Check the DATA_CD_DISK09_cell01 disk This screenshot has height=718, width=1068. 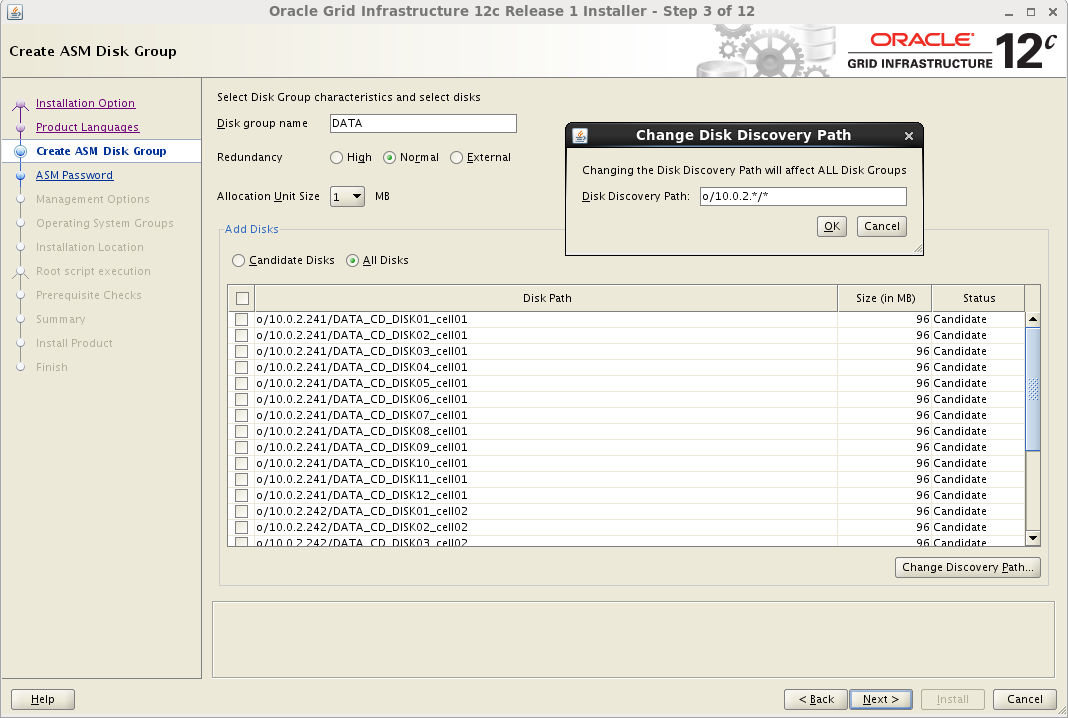241,448
